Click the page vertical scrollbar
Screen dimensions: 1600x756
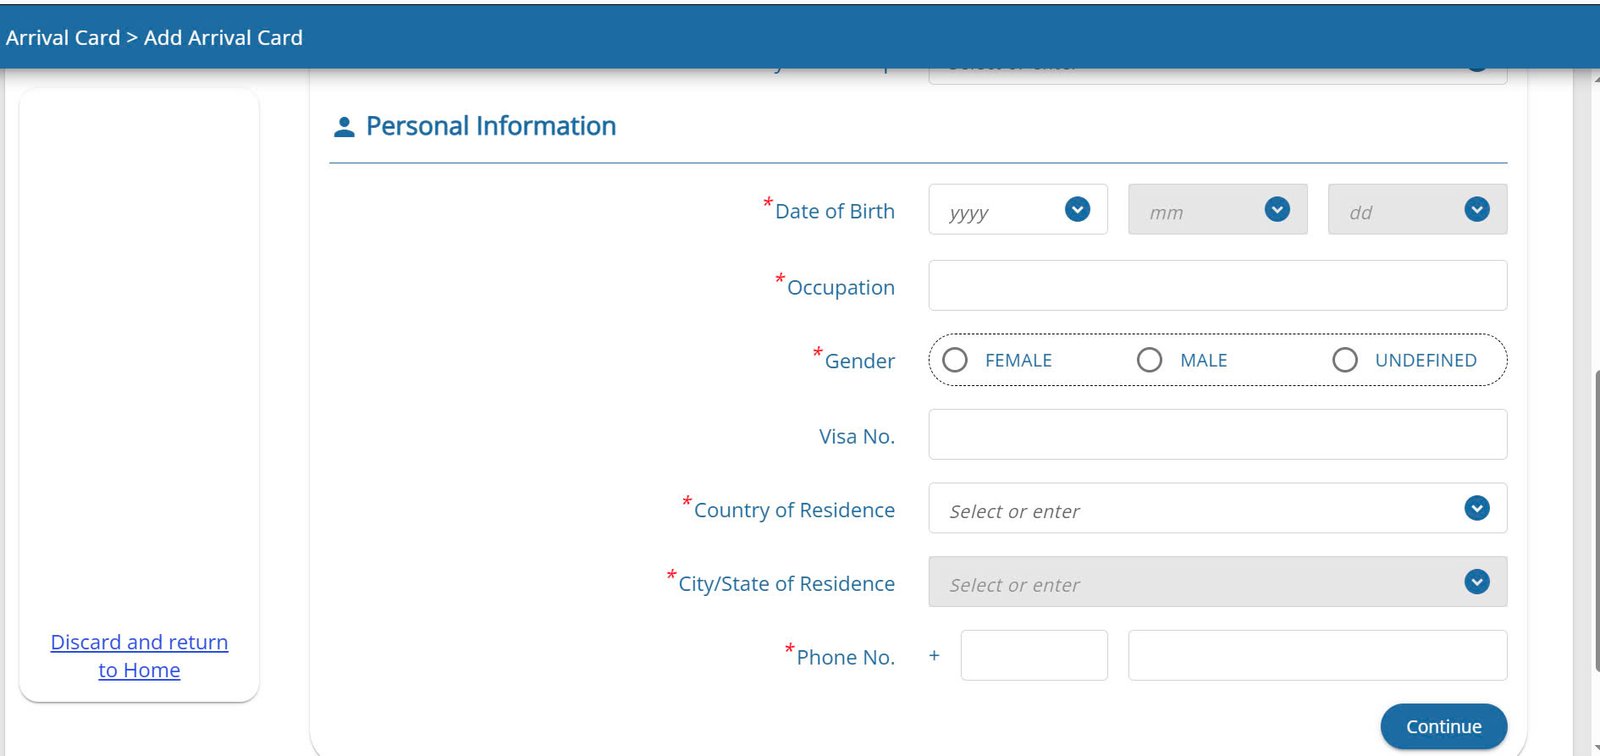pos(1596,520)
